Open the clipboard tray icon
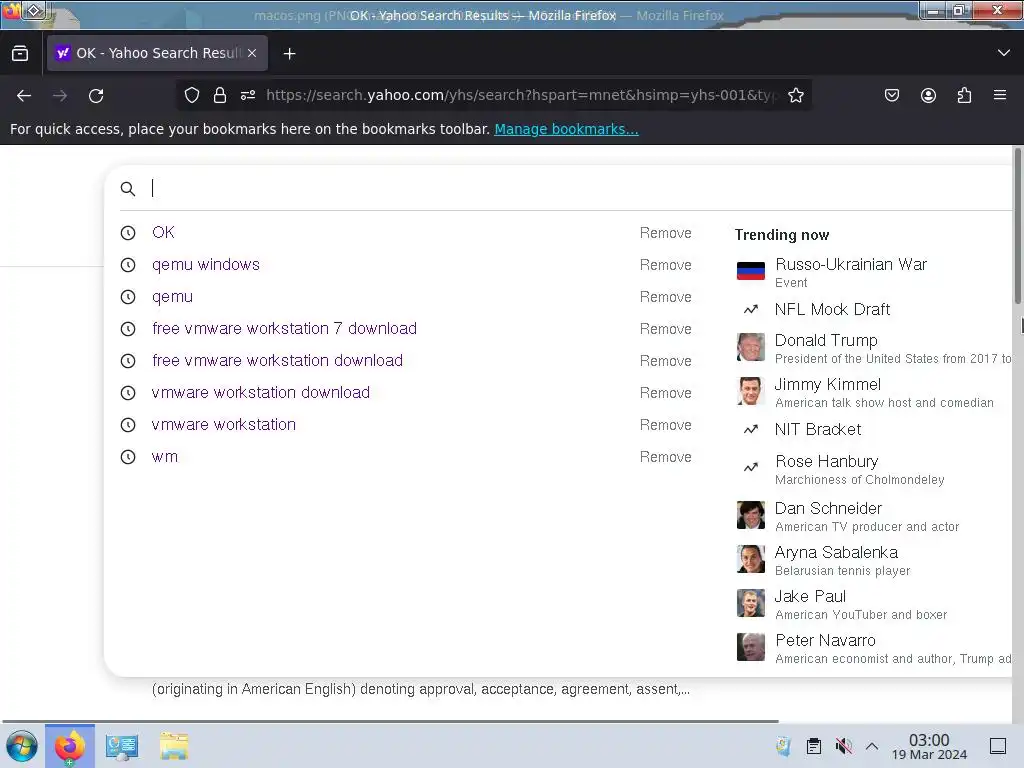1024x768 pixels. click(x=814, y=746)
